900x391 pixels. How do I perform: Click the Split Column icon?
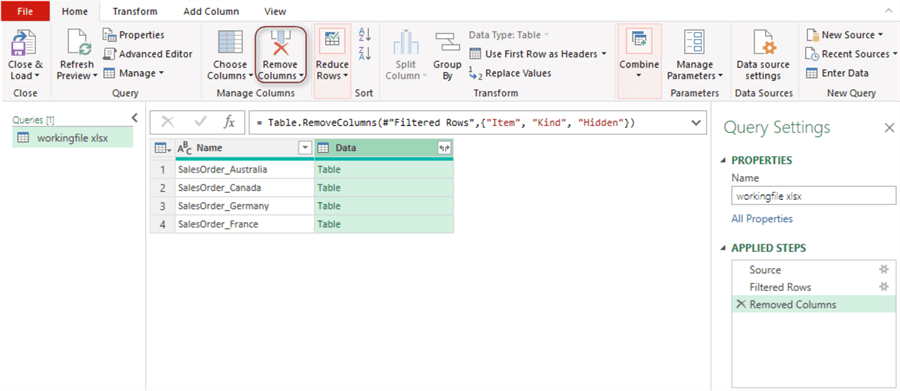406,42
